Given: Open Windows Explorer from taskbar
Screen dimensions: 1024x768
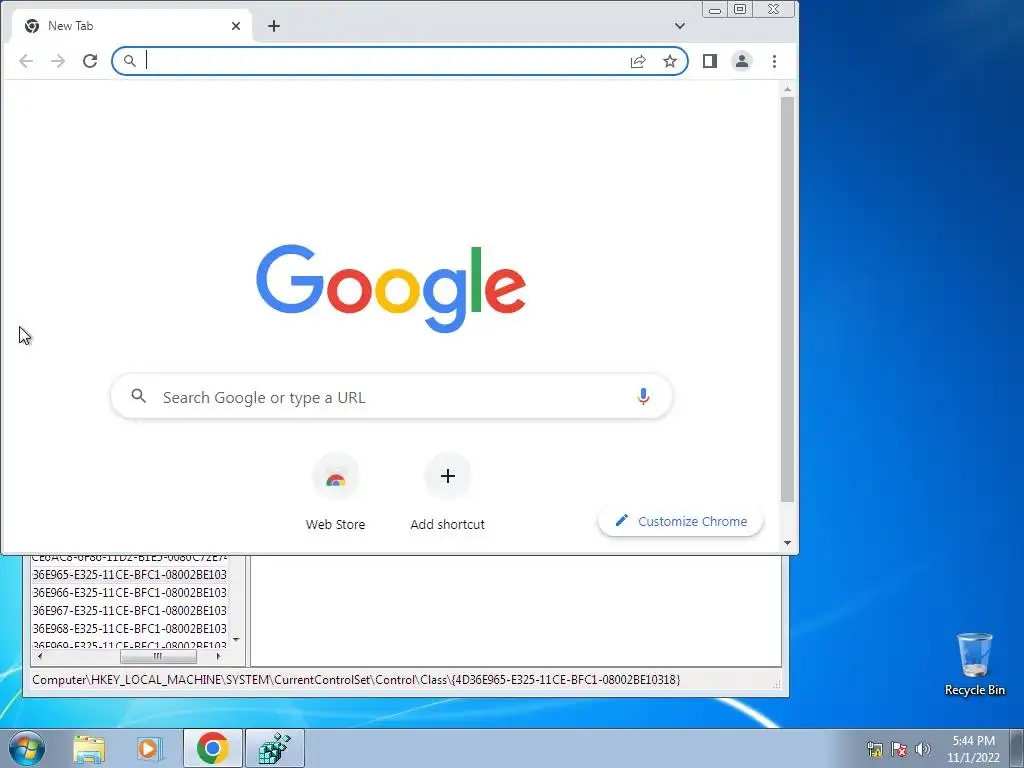Looking at the screenshot, I should pyautogui.click(x=89, y=749).
